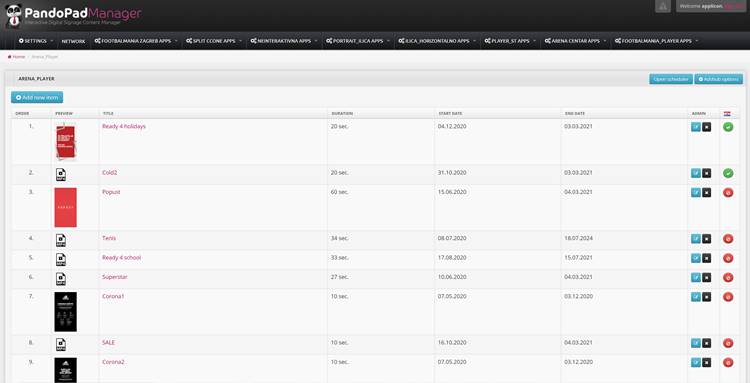Edit the Ready 4 holidays item
The height and width of the screenshot is (383, 750).
click(x=695, y=127)
